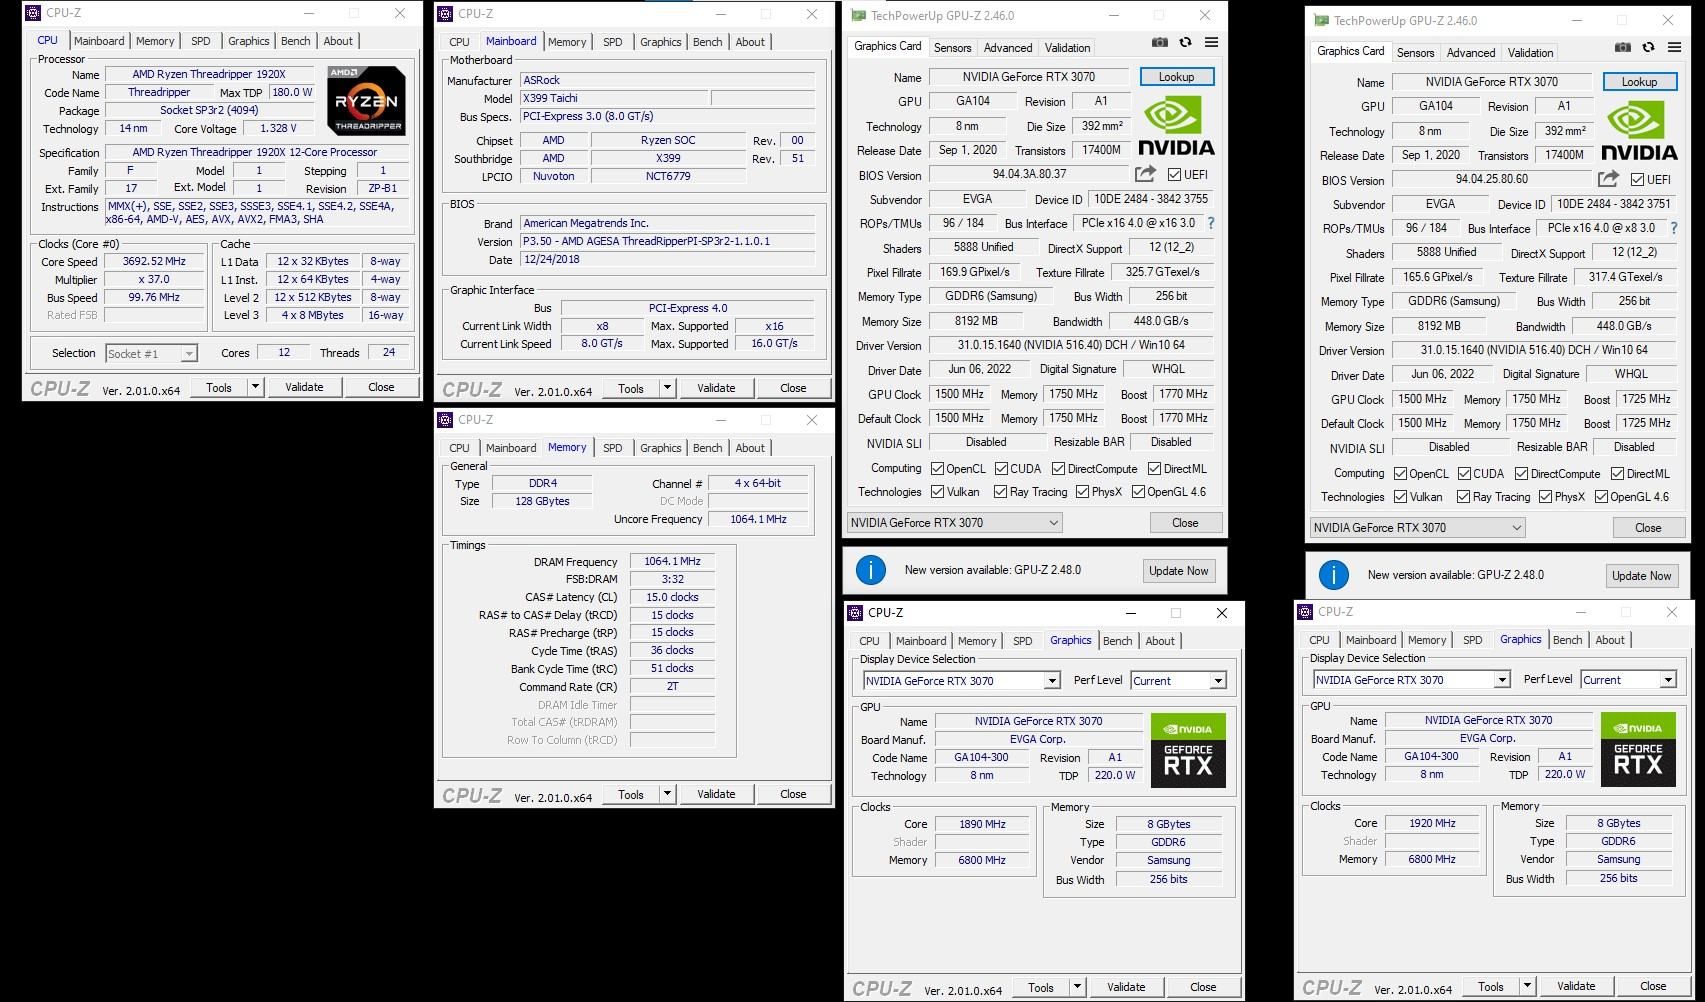Open Tools dropdown arrow in CPU-Z Memory window
1705x1002 pixels.
667,794
